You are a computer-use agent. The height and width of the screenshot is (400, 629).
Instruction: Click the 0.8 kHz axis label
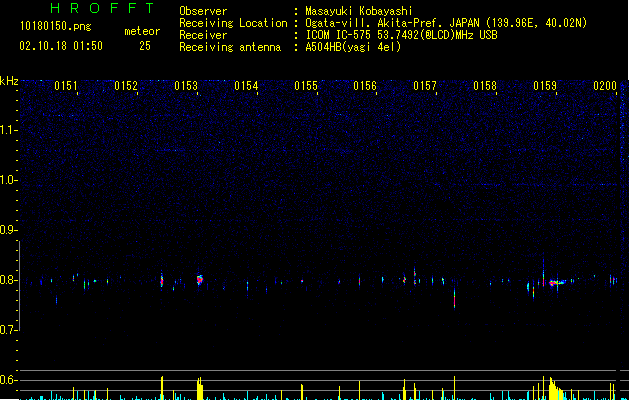click(8, 280)
